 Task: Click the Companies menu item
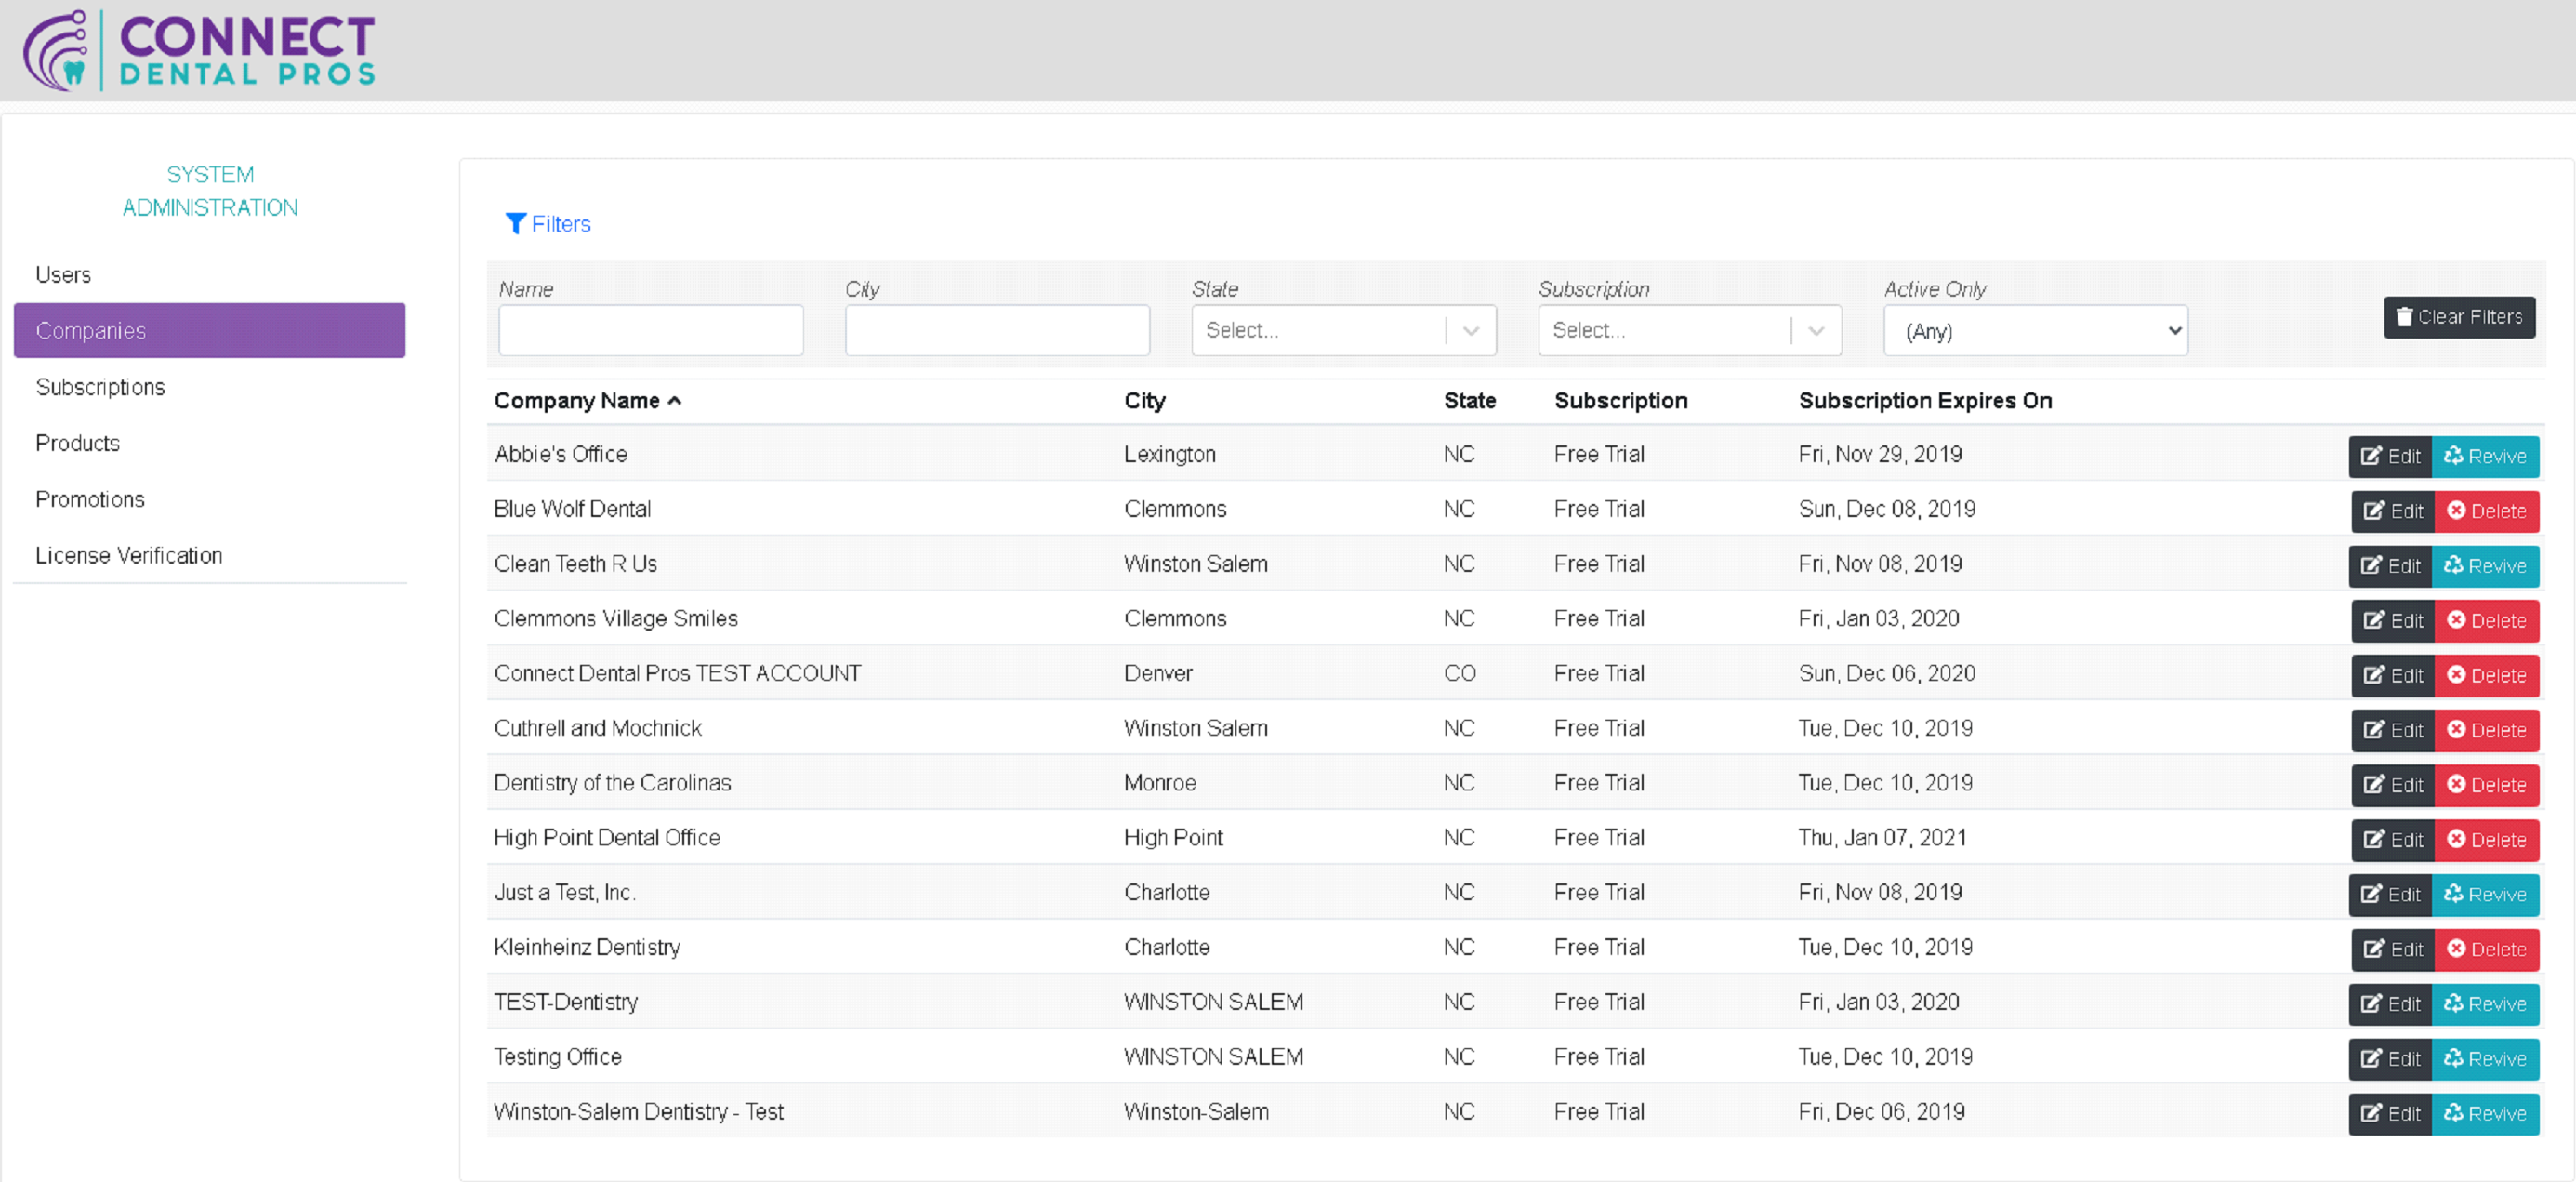(207, 330)
